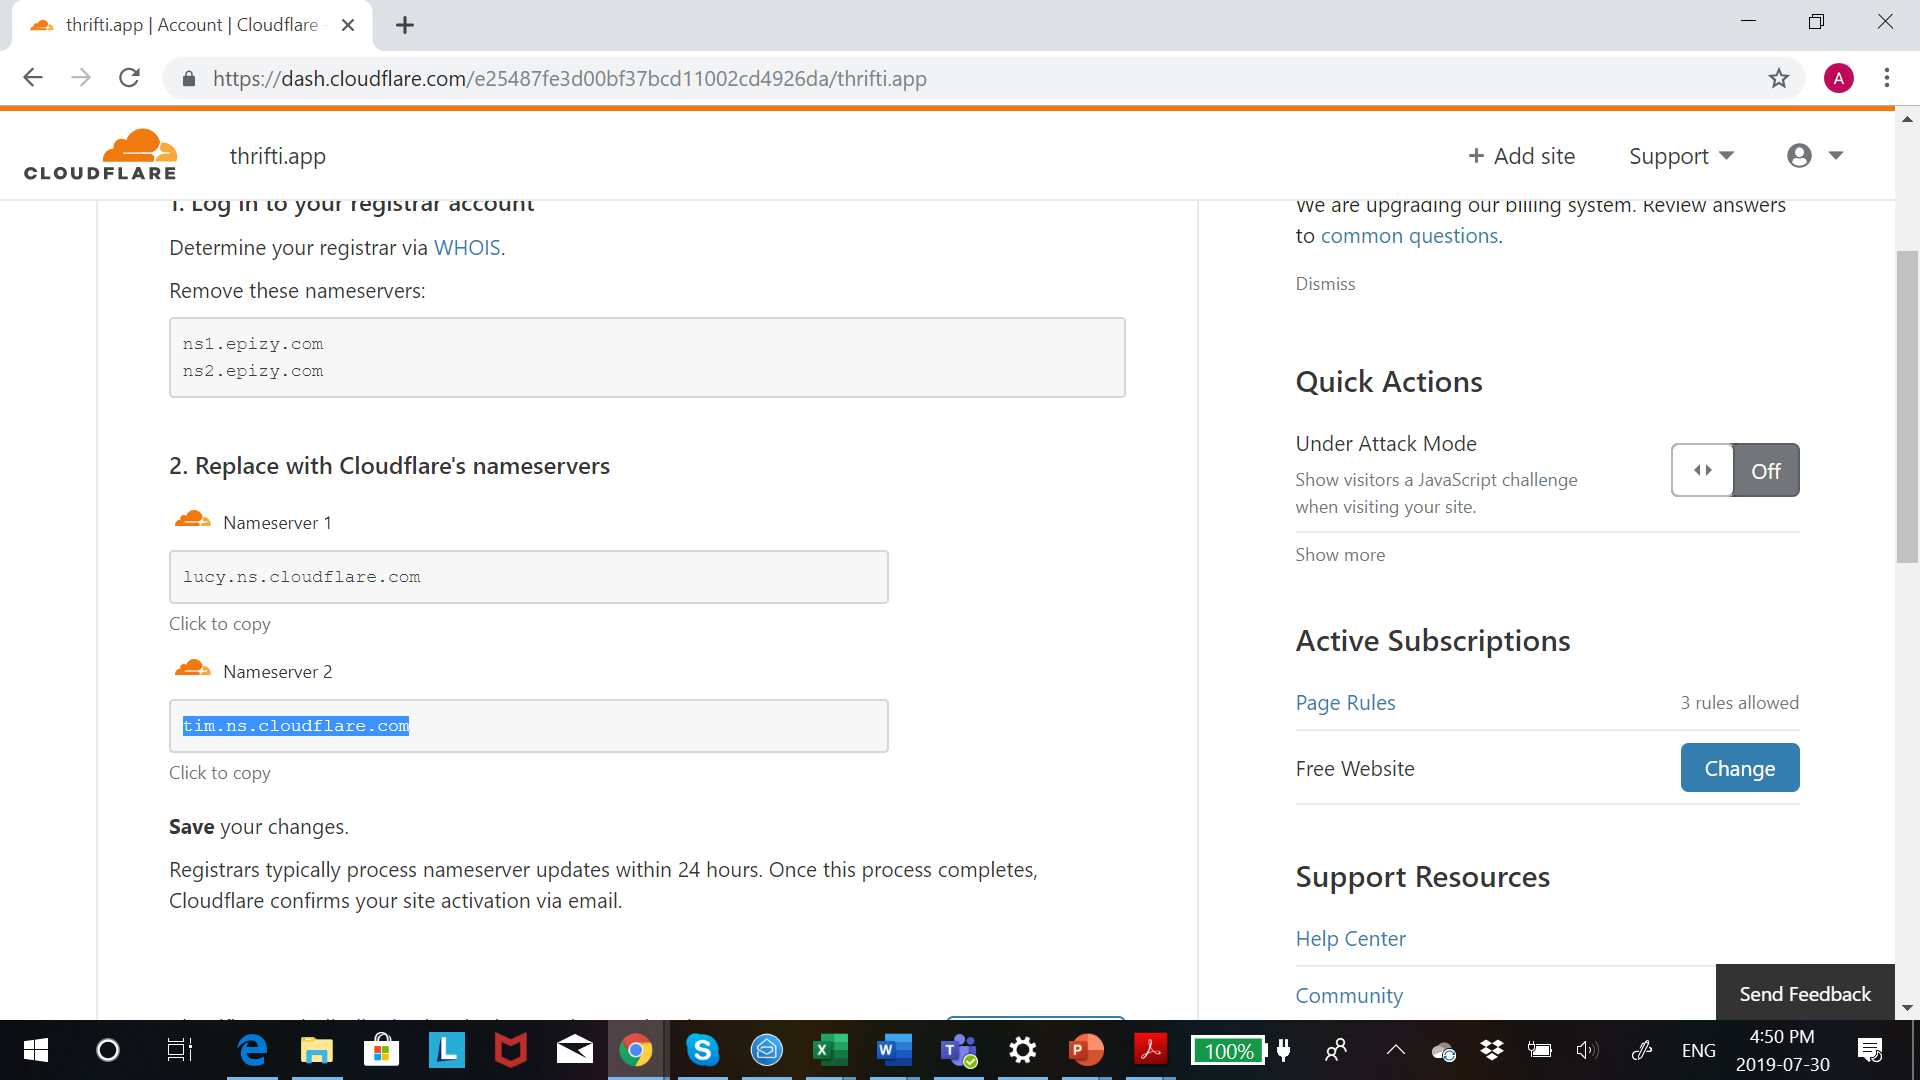Show hidden system tray icons
This screenshot has width=1920, height=1080.
[1395, 1050]
